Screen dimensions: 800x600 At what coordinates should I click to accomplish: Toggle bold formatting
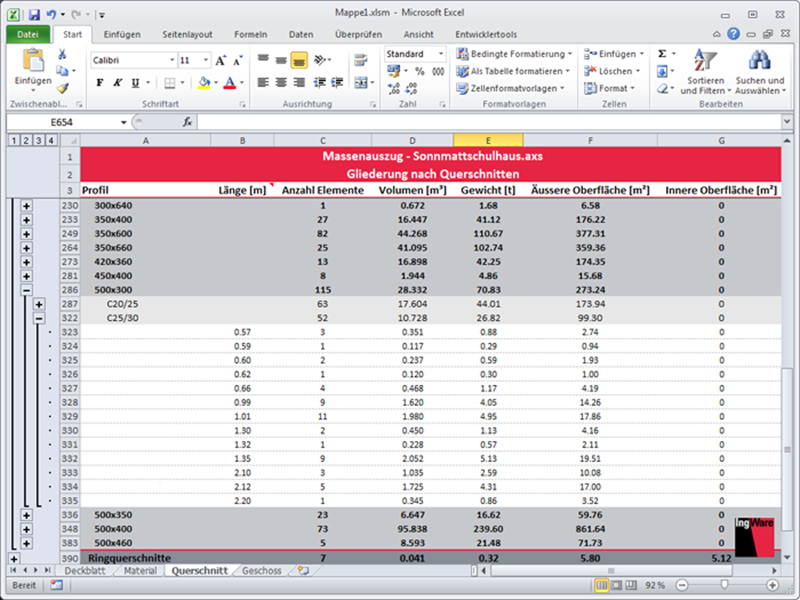[100, 83]
